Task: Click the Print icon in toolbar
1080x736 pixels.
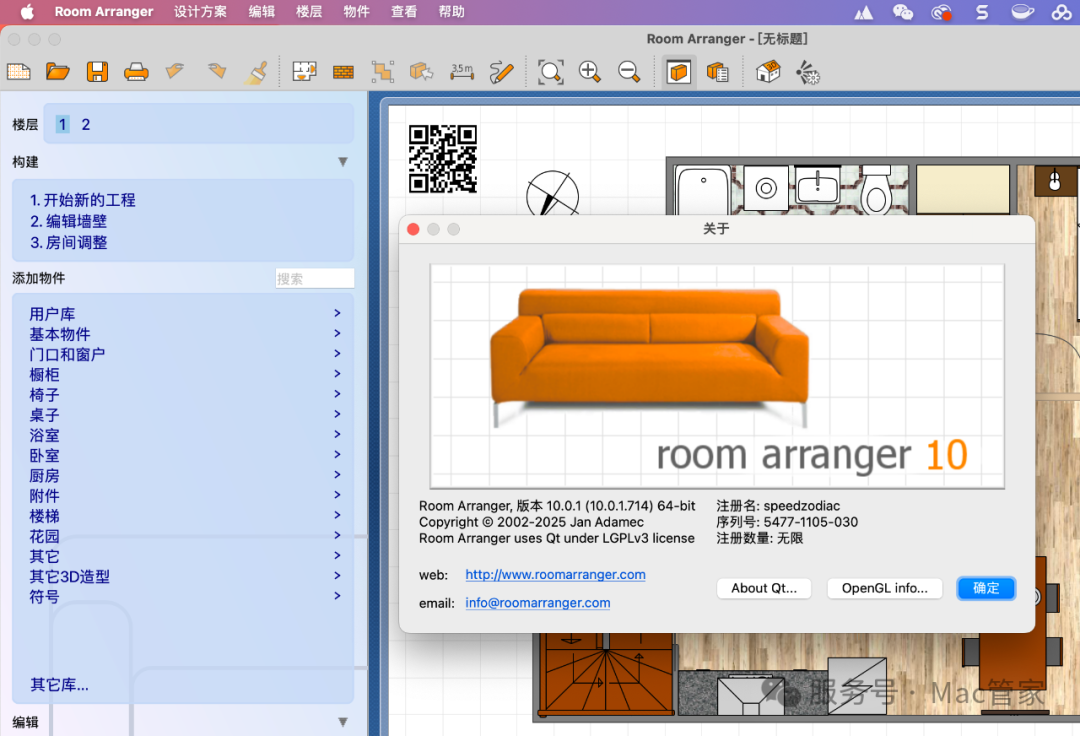Action: tap(136, 71)
